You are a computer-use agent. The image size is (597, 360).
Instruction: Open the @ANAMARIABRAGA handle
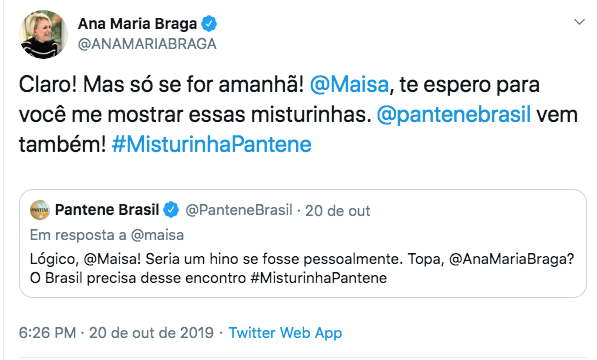pos(147,44)
